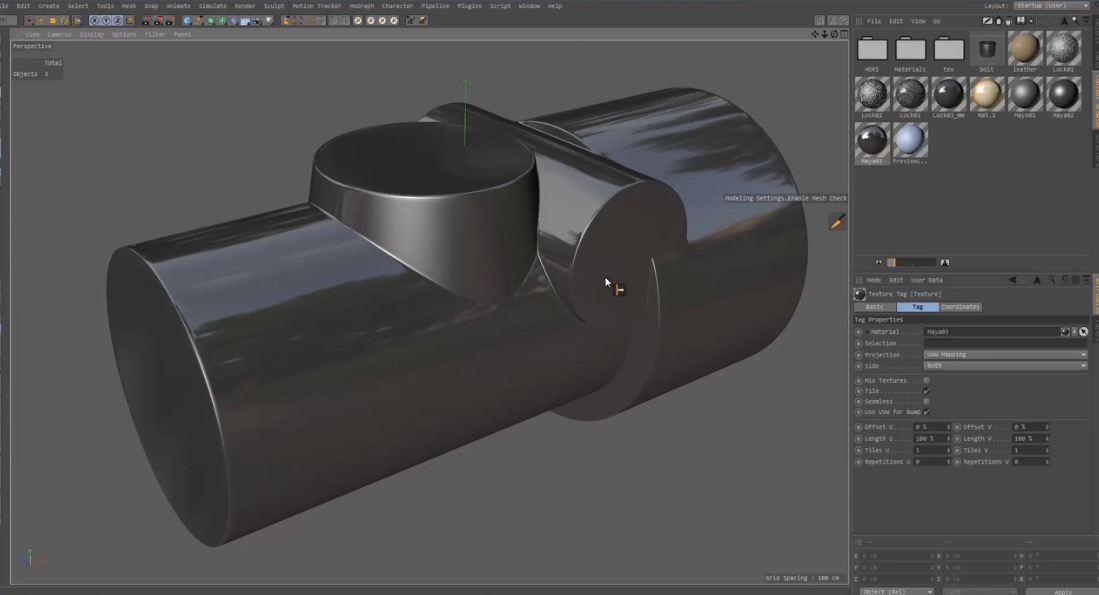Disable the Tile checkbox
Image resolution: width=1099 pixels, height=595 pixels.
tap(927, 391)
